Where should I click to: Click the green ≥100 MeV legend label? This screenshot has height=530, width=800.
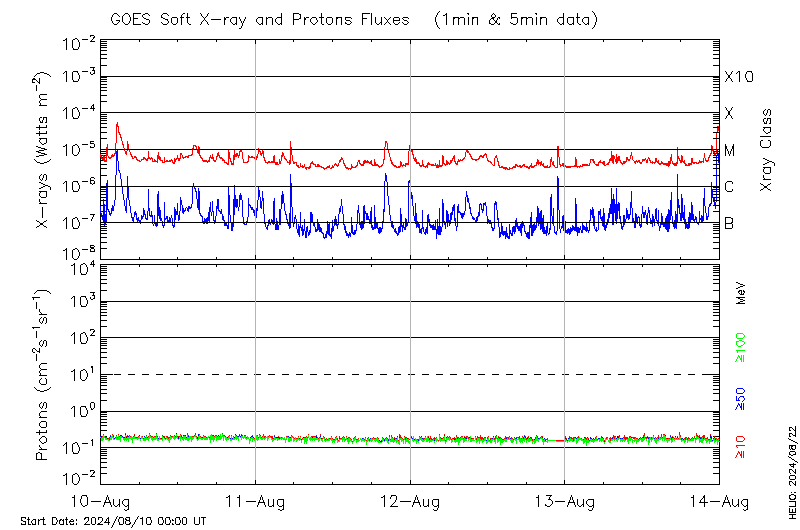click(741, 344)
